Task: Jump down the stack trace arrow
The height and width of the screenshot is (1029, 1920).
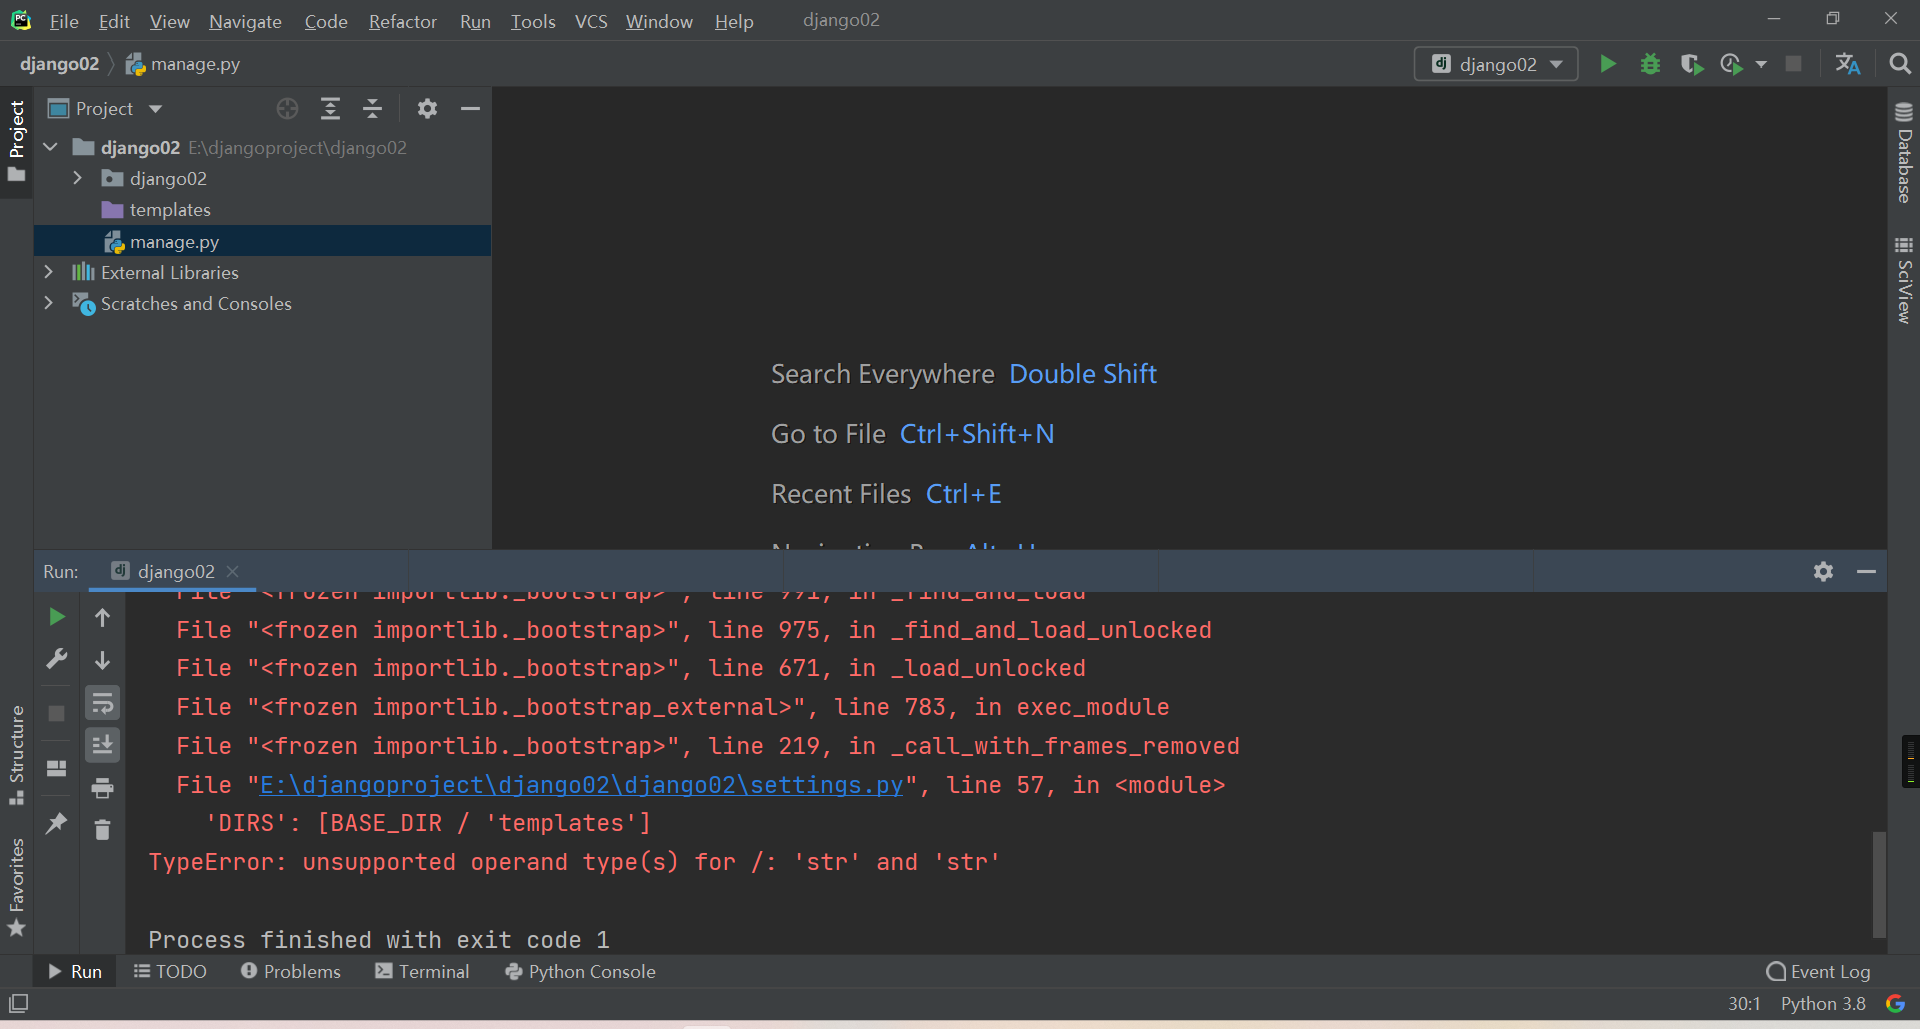Action: 102,660
